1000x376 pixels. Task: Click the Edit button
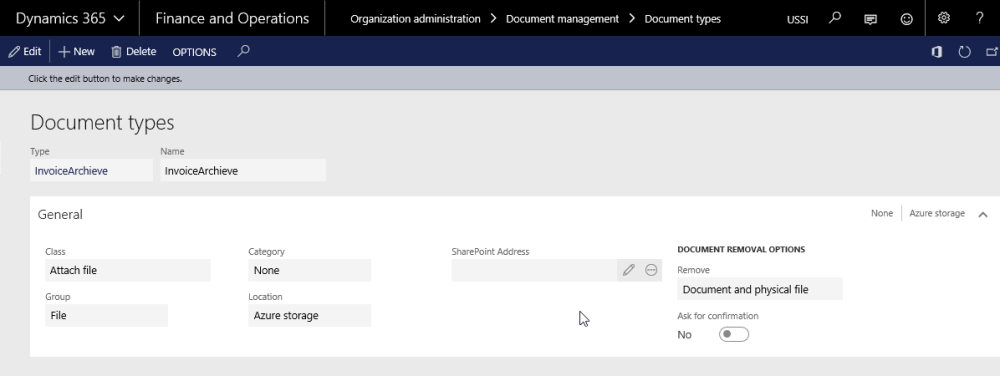pyautogui.click(x=25, y=52)
